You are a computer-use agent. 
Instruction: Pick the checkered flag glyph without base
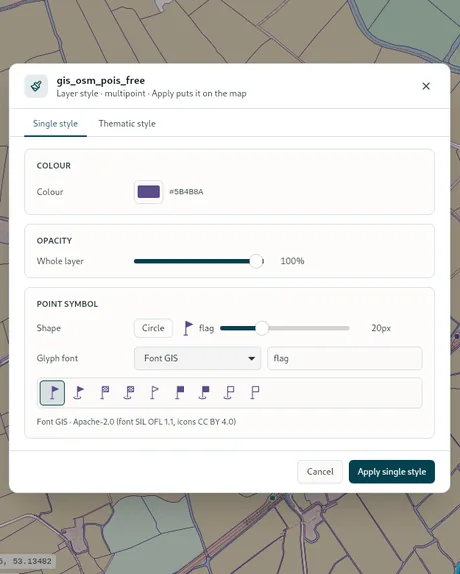click(x=104, y=393)
